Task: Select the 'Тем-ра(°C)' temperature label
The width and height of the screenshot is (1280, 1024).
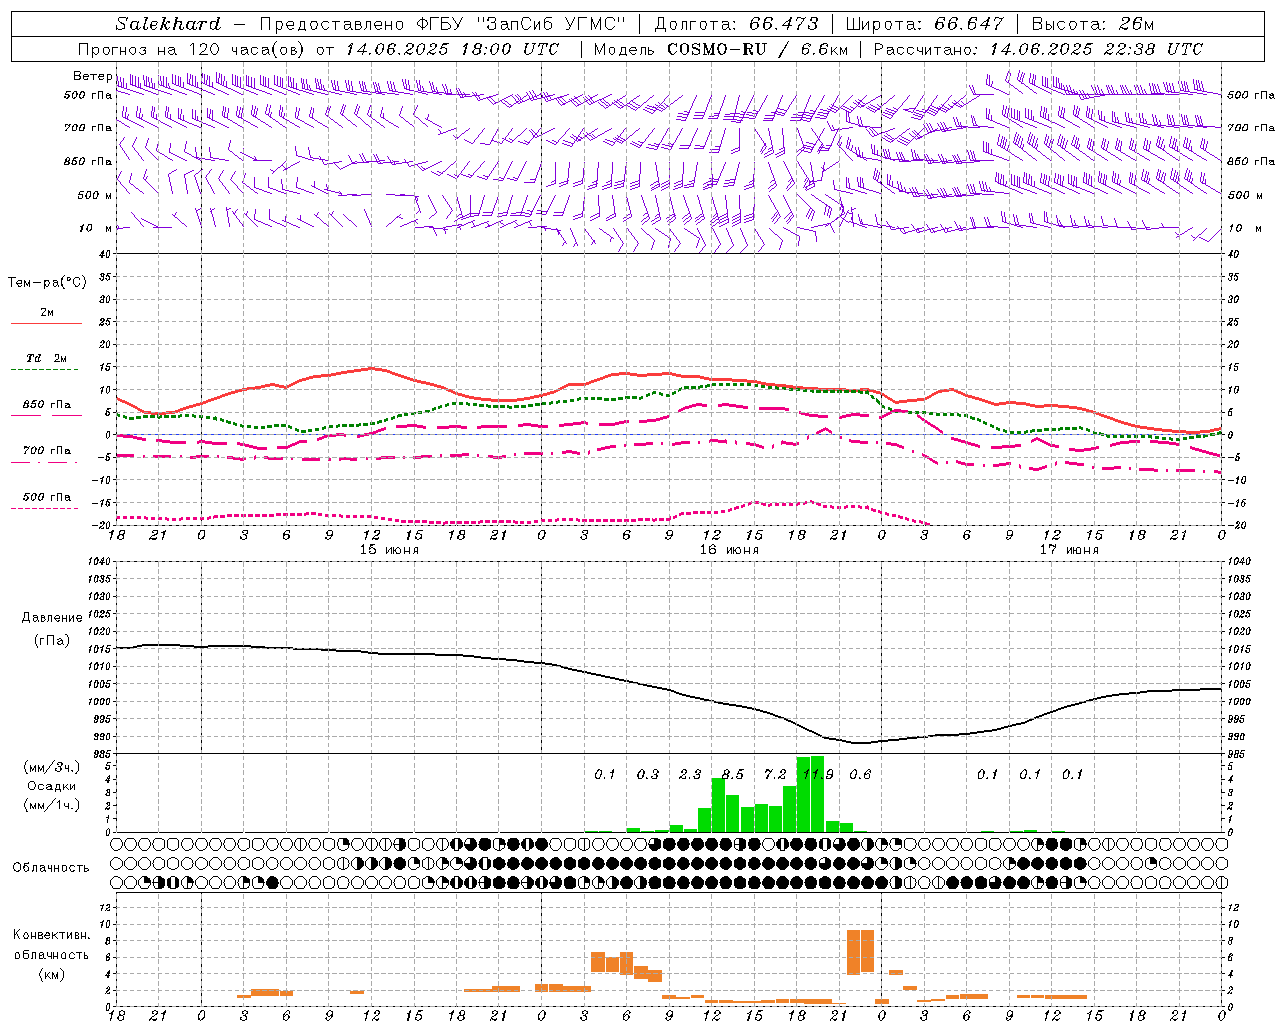Action: click(47, 283)
